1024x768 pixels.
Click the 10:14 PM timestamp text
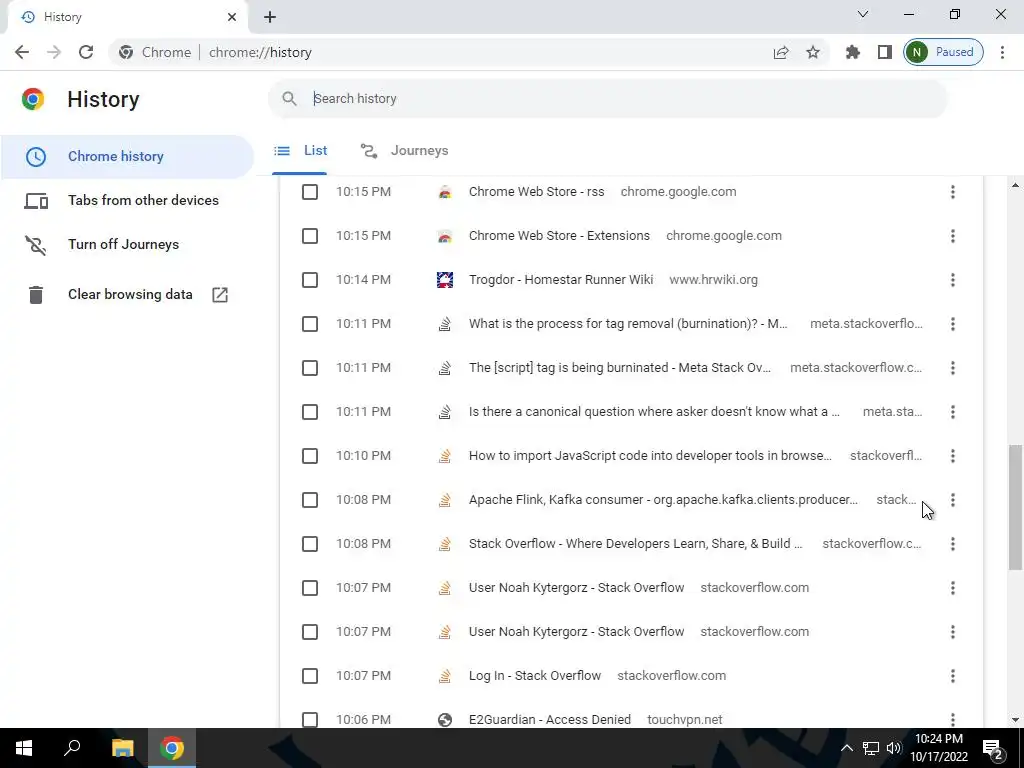(x=364, y=280)
